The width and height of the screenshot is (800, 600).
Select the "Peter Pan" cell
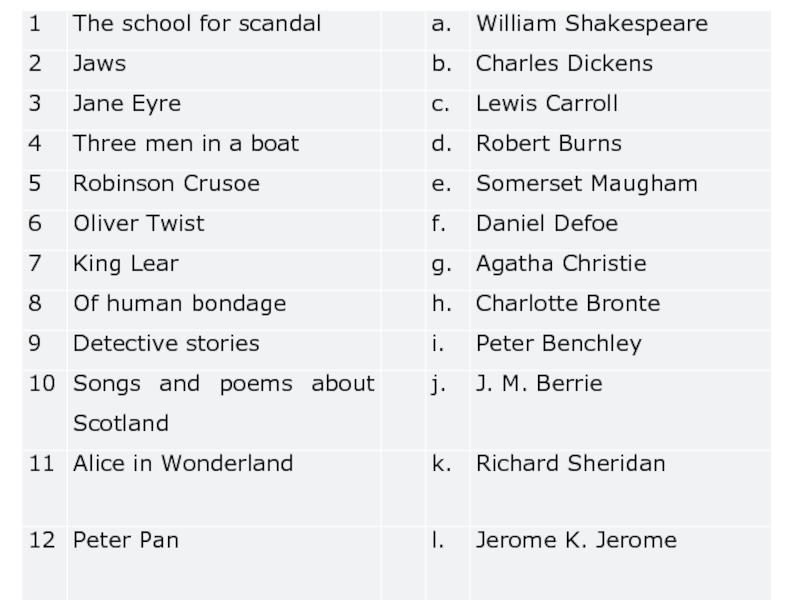click(126, 540)
